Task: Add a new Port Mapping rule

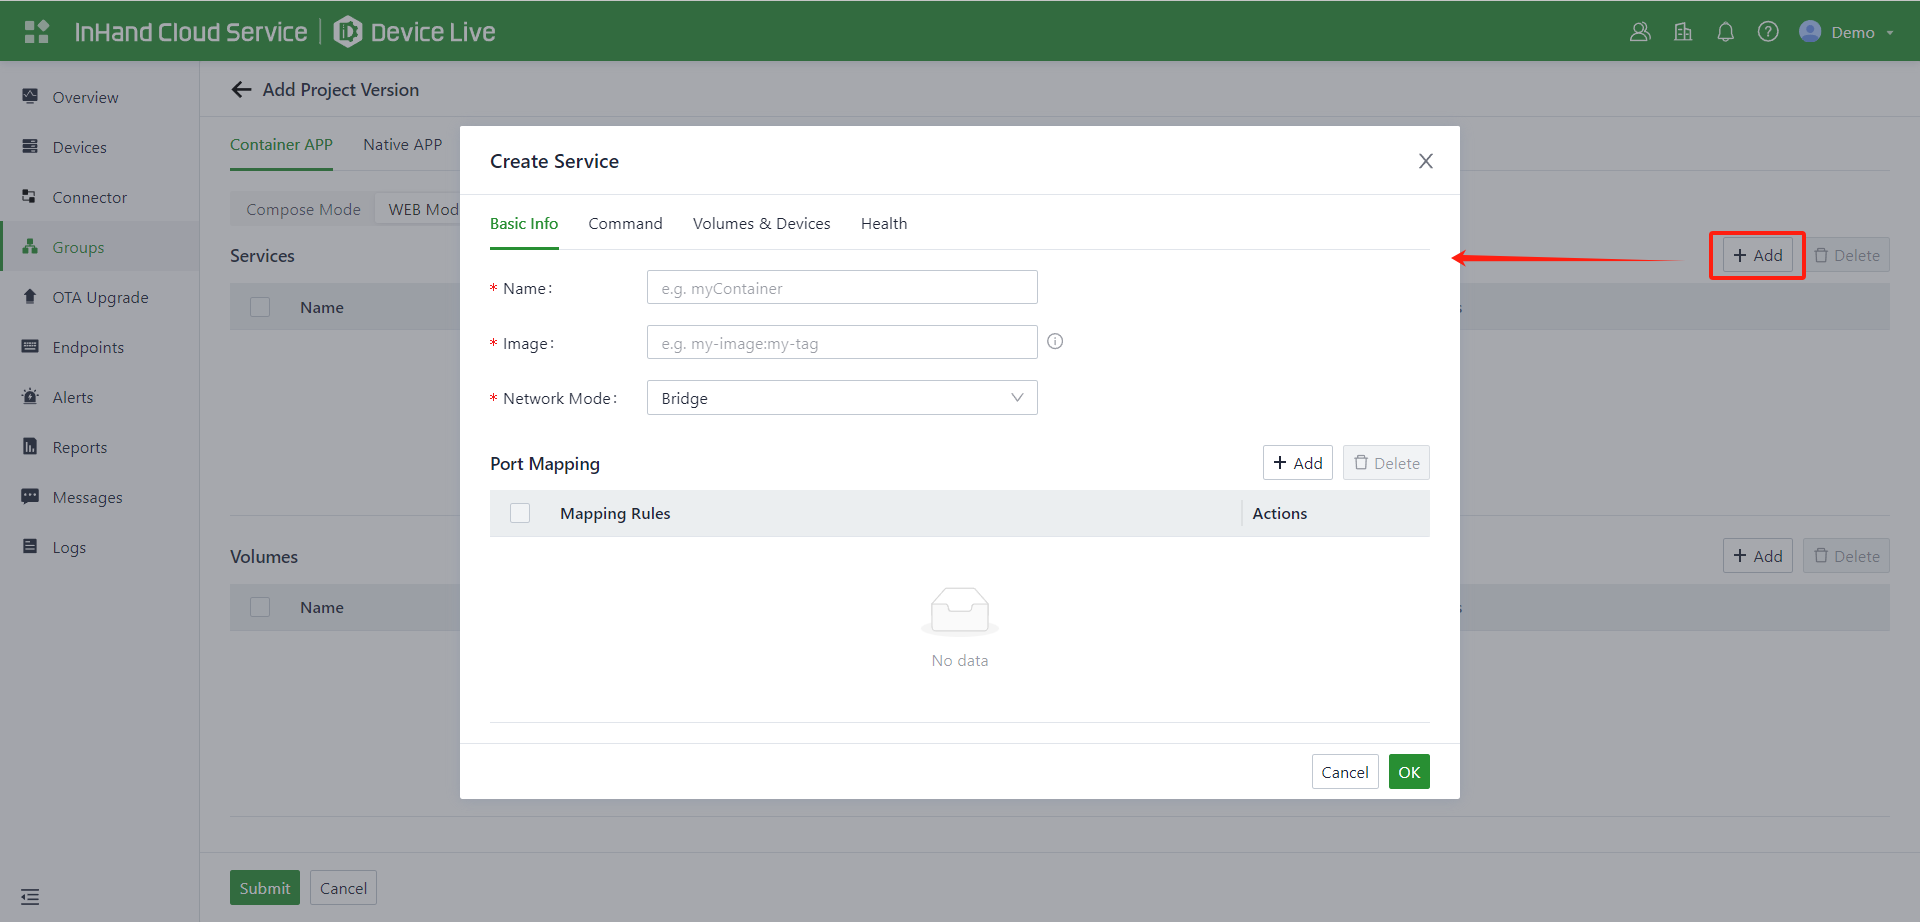Action: click(x=1297, y=463)
